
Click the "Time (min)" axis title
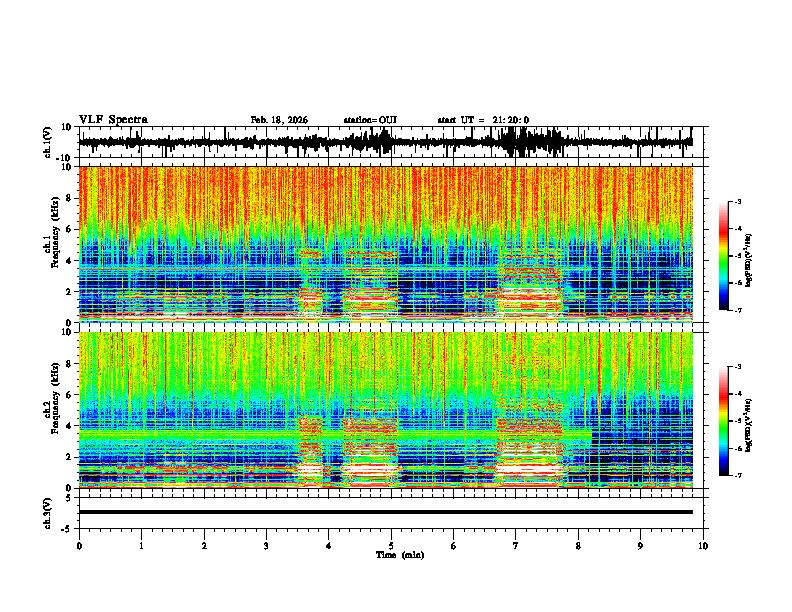pyautogui.click(x=400, y=555)
